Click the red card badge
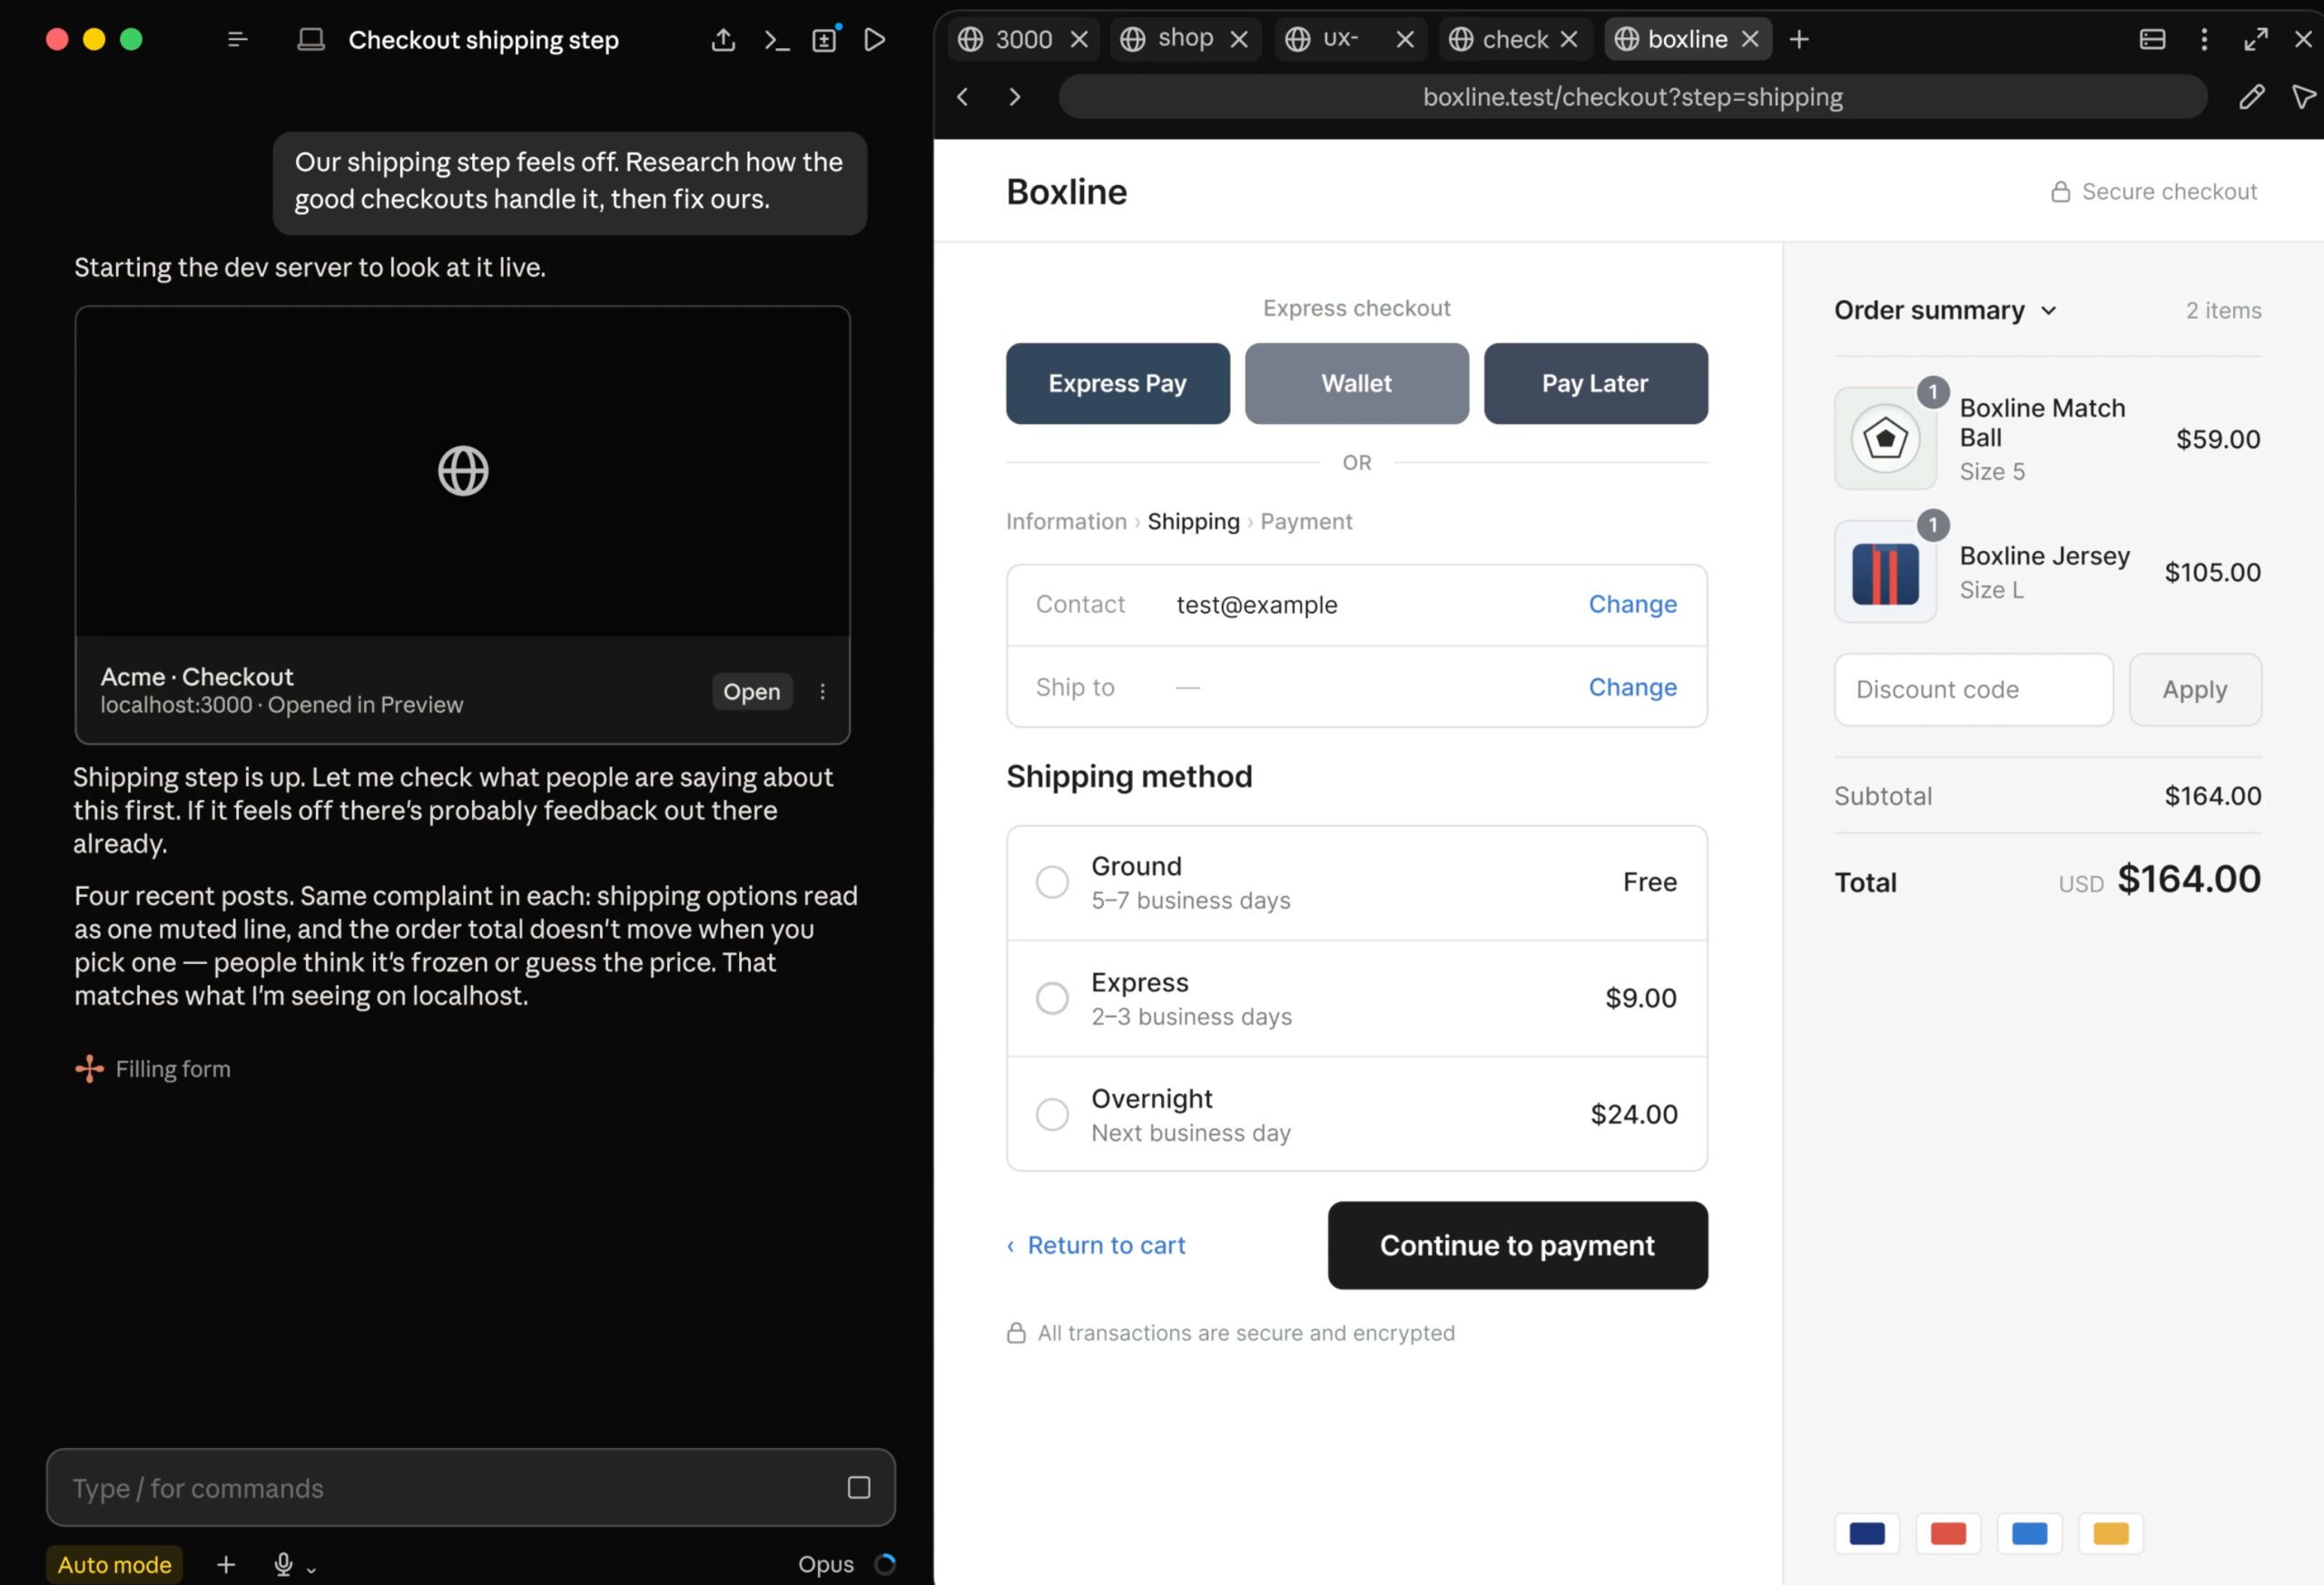Screen dimensions: 2324x1585 pos(1948,1533)
